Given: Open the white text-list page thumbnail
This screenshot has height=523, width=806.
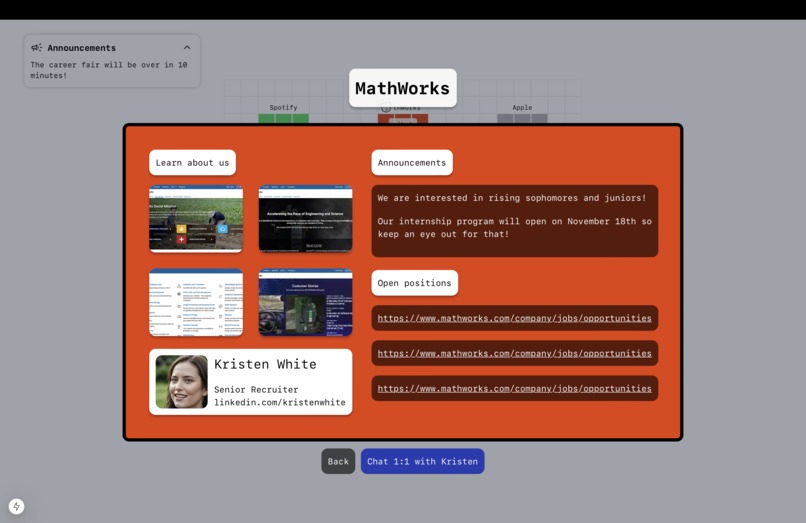Looking at the screenshot, I should [x=196, y=302].
